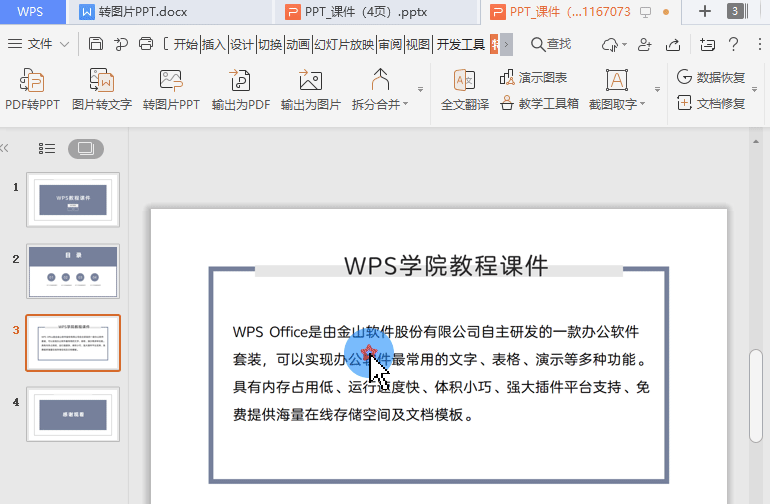Launch 数据恢复 data recovery
Screen dimensions: 770x504
point(711,78)
